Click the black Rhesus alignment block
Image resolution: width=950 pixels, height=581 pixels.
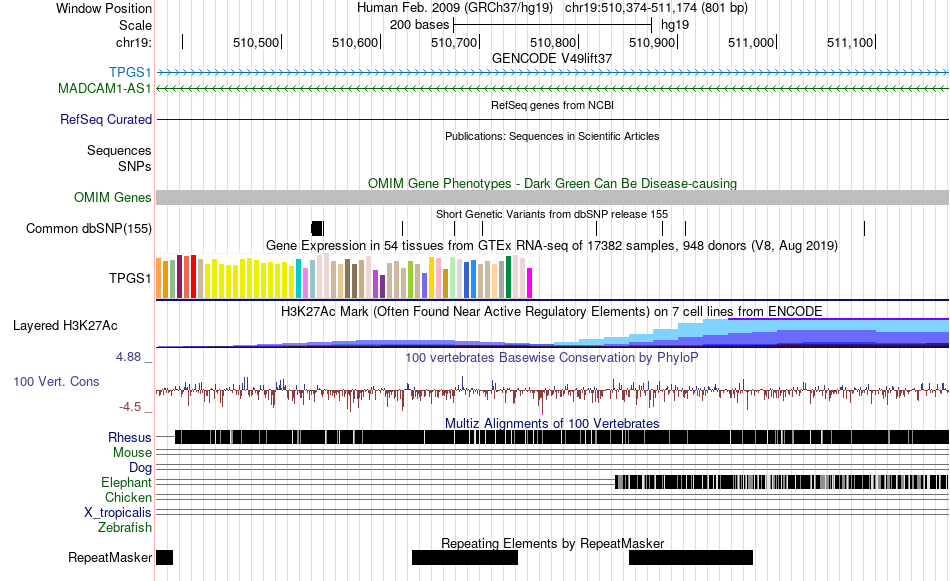coord(562,437)
